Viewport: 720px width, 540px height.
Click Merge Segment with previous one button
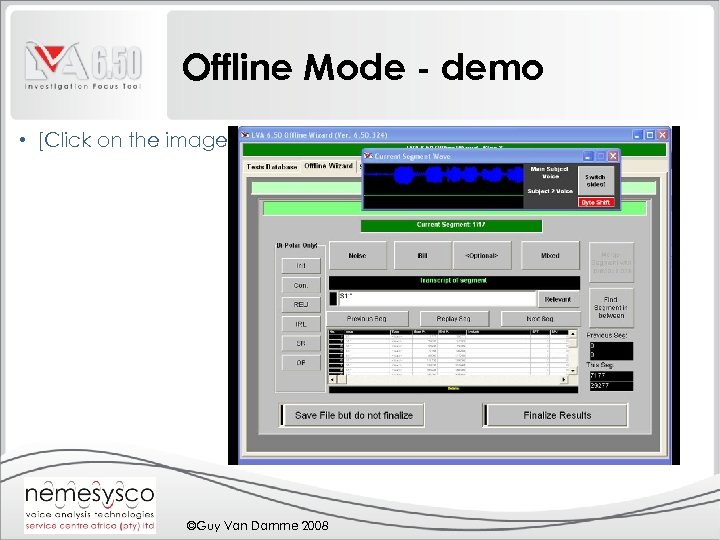pyautogui.click(x=611, y=263)
